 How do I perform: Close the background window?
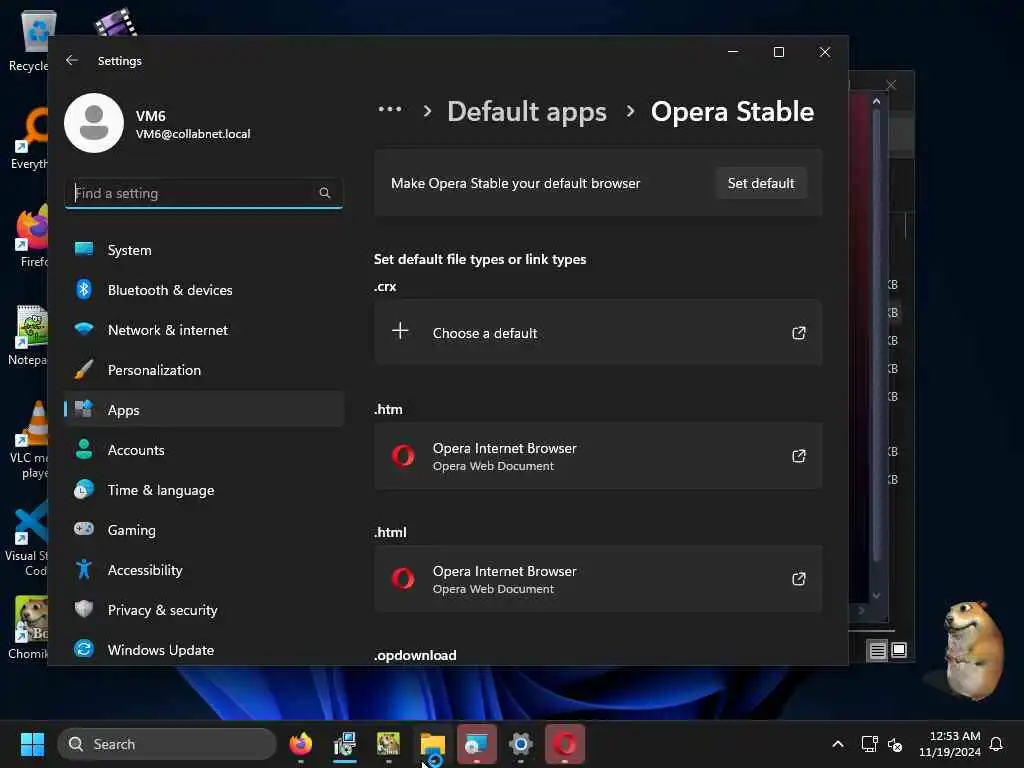pyautogui.click(x=891, y=85)
